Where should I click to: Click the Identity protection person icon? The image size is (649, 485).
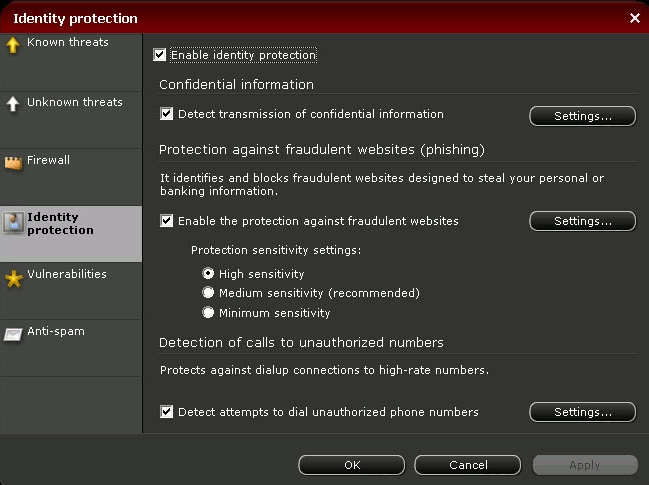click(14, 222)
